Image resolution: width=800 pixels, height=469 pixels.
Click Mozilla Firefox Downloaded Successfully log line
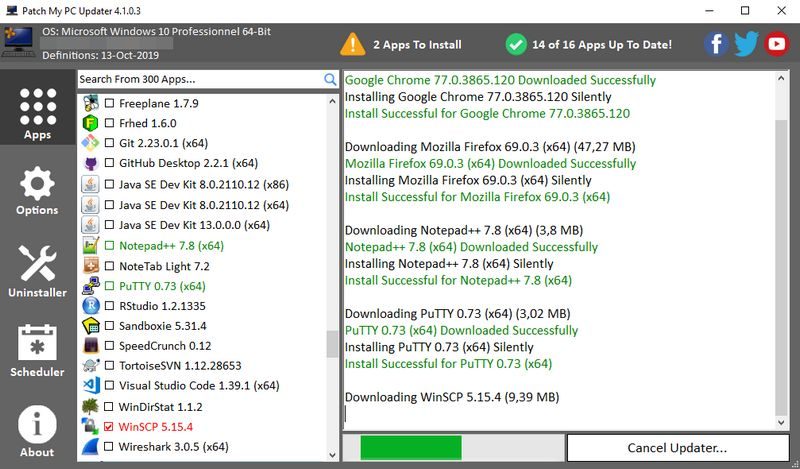coord(490,163)
